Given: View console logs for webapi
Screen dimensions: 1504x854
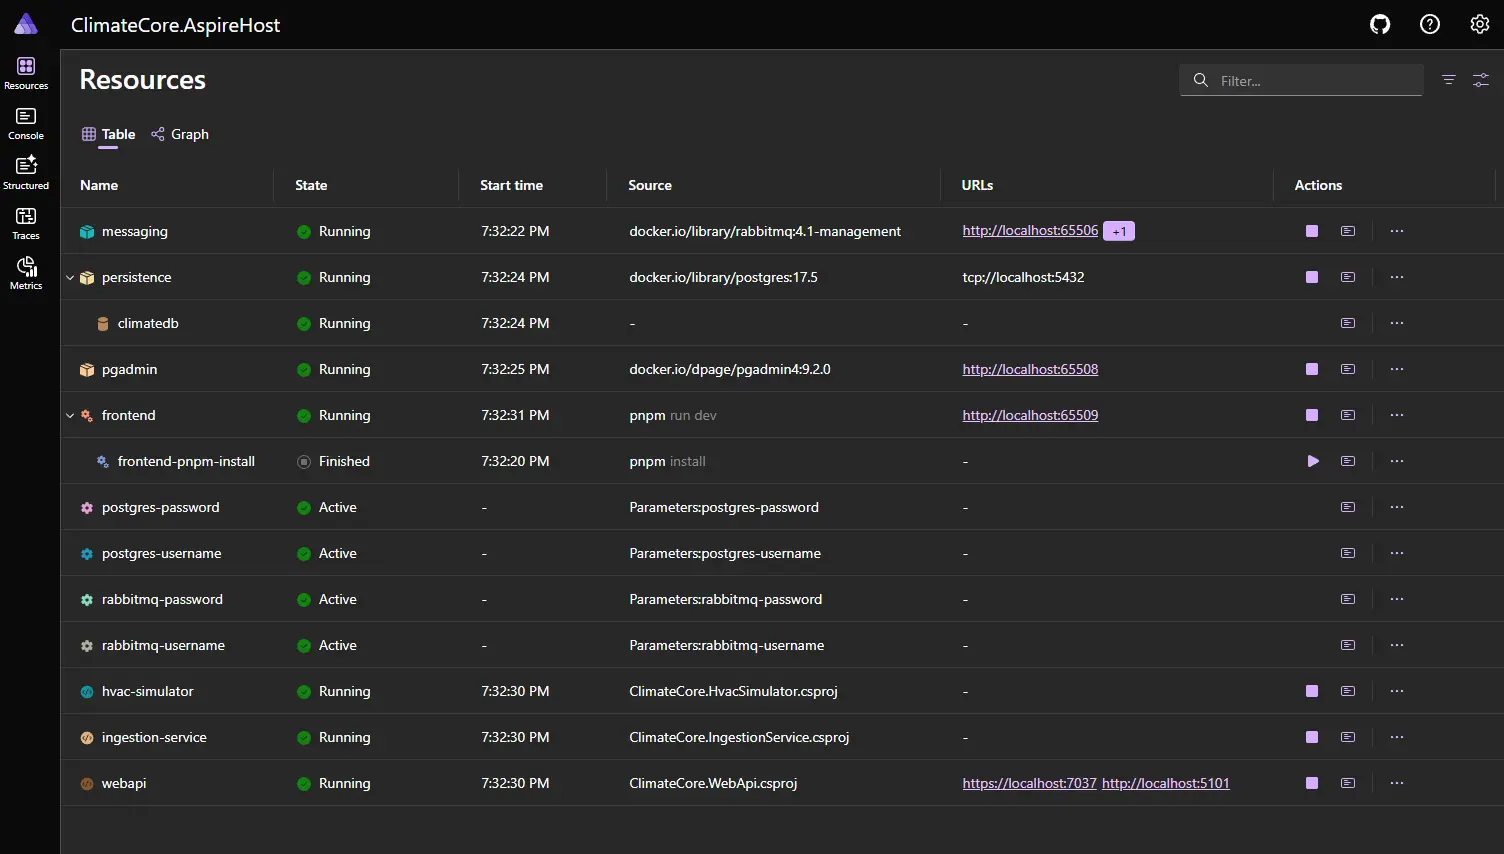Looking at the screenshot, I should coord(1348,783).
